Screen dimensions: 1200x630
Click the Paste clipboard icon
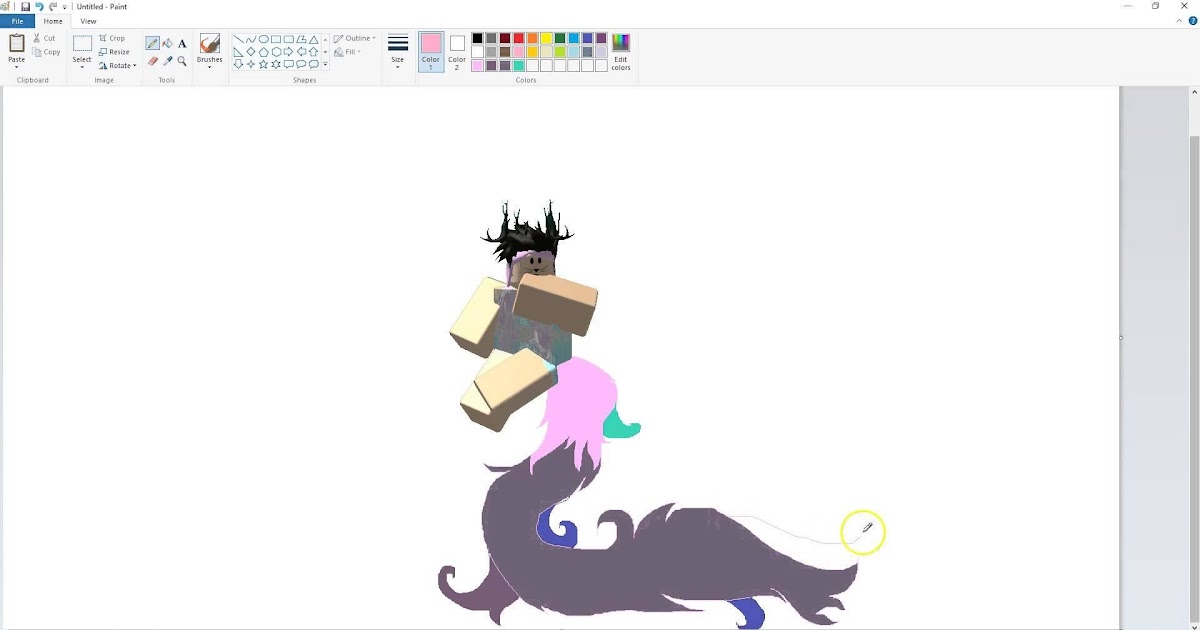point(17,43)
